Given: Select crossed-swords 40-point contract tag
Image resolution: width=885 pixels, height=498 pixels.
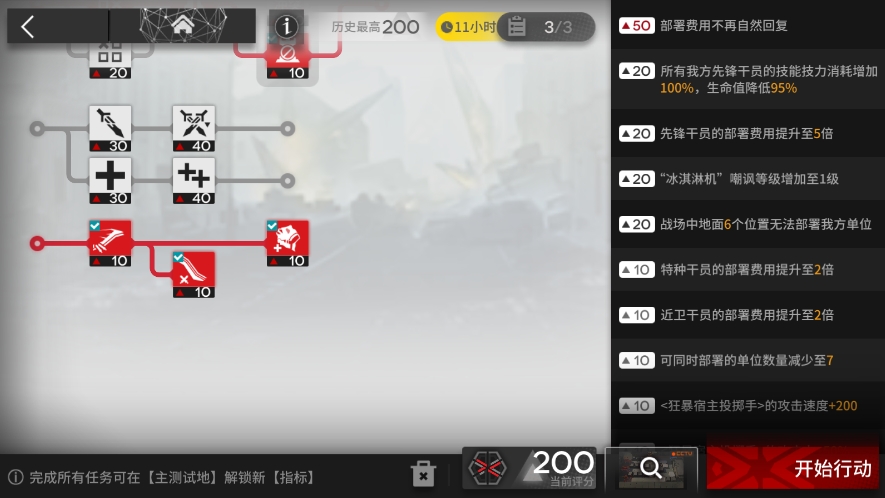Looking at the screenshot, I should (194, 129).
